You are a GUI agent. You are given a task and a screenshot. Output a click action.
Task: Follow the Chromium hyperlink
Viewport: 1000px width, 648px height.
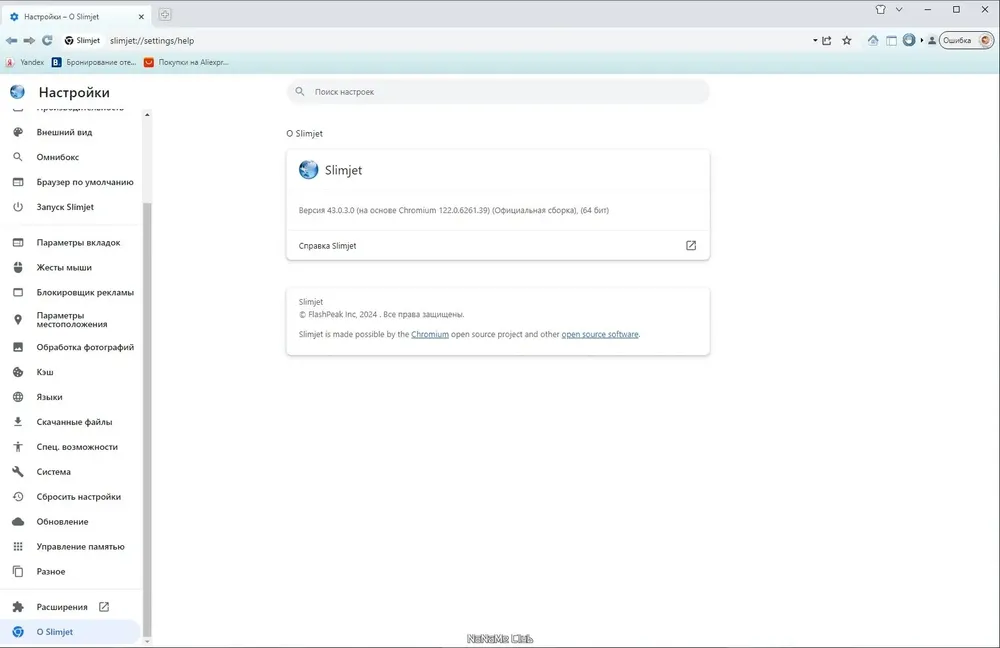point(430,334)
